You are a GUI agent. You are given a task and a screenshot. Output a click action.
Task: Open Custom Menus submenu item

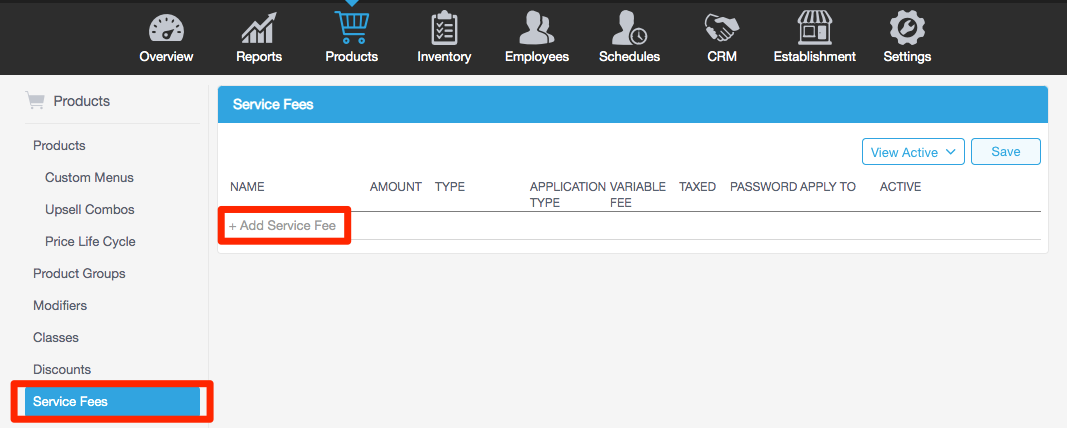89,177
